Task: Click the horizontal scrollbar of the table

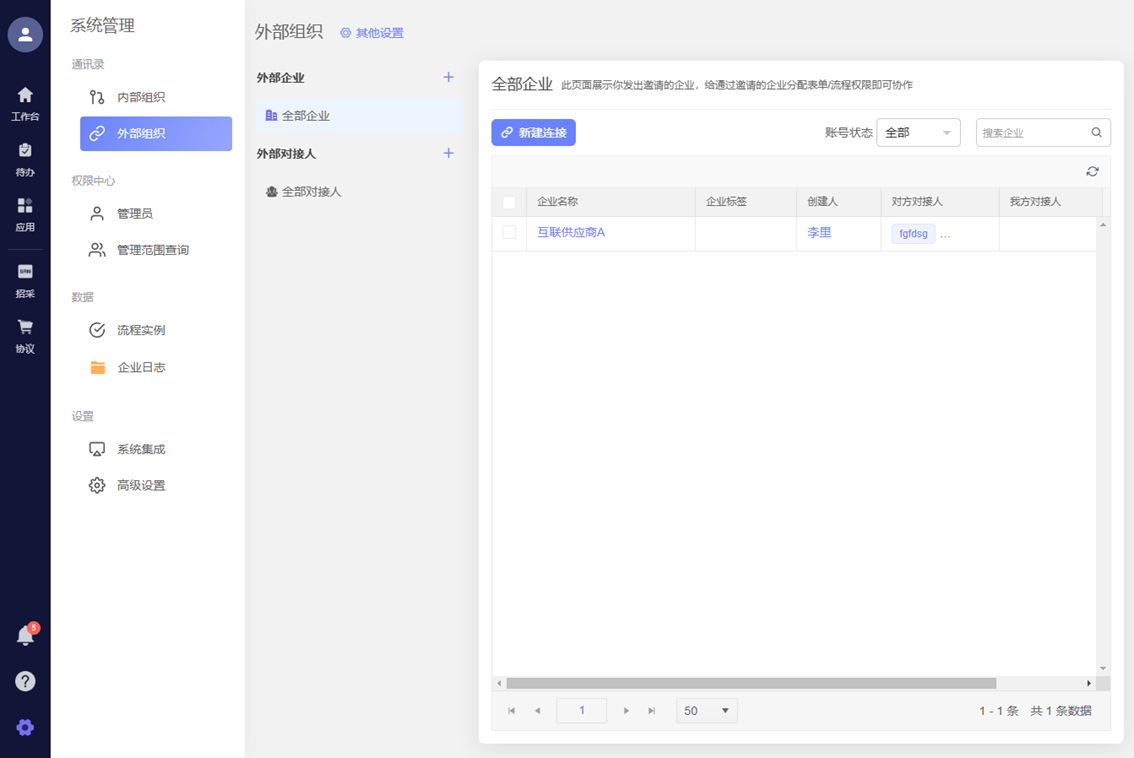Action: 750,684
